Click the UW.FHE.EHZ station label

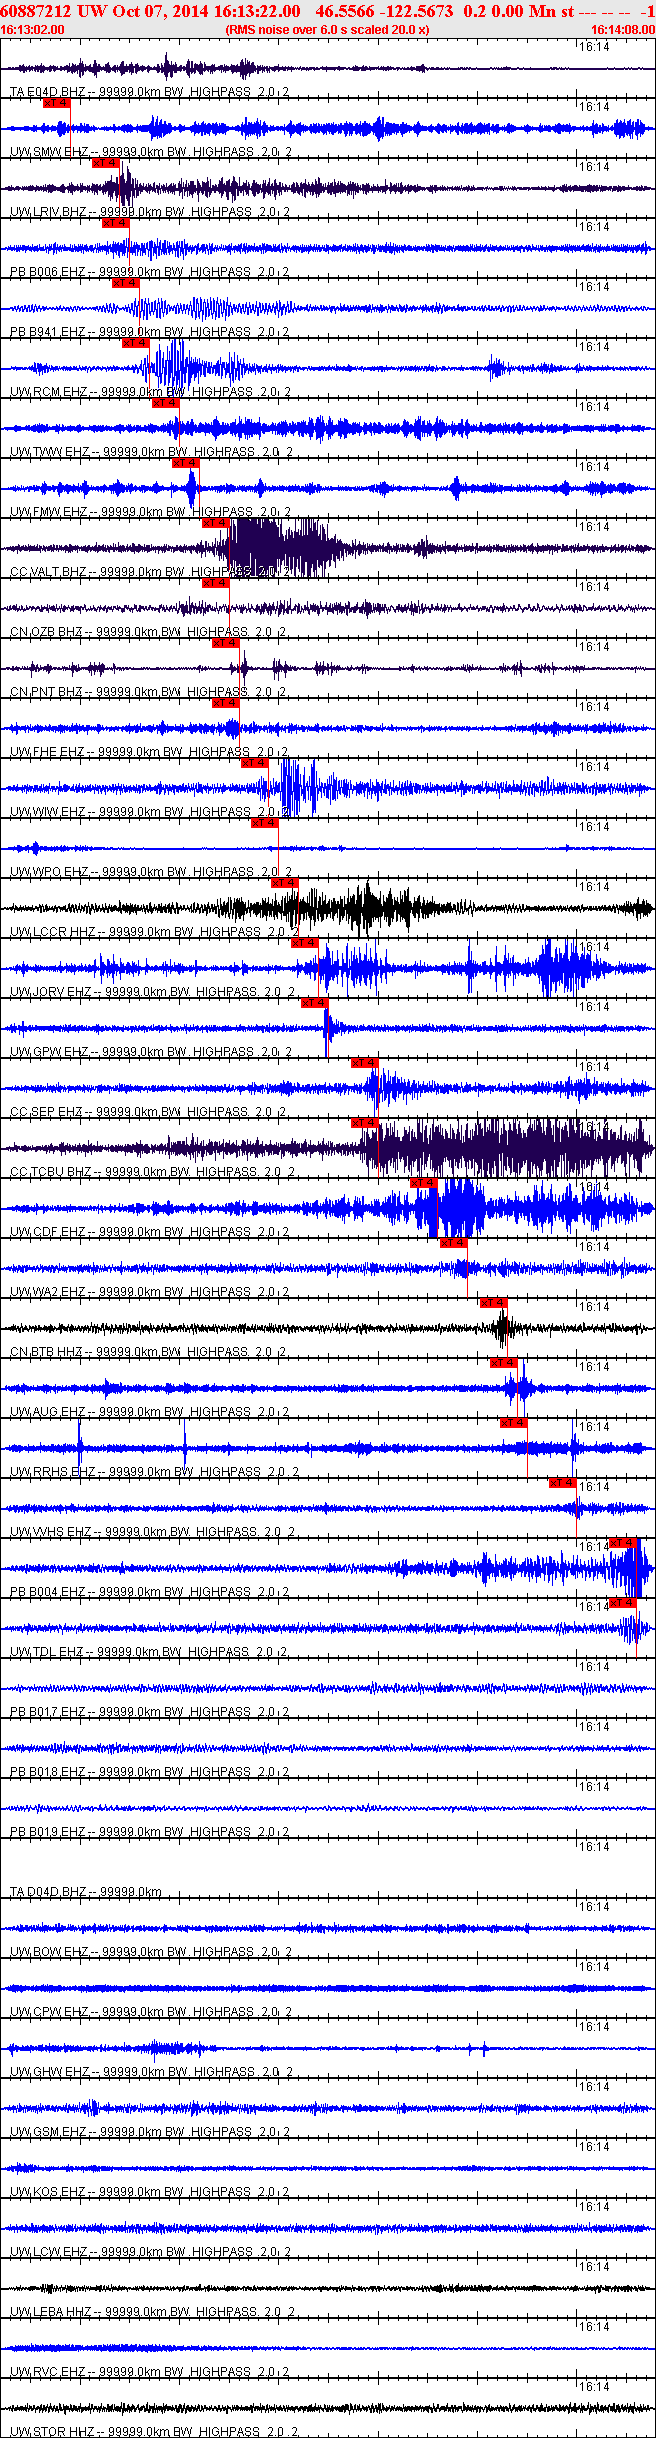pos(48,752)
